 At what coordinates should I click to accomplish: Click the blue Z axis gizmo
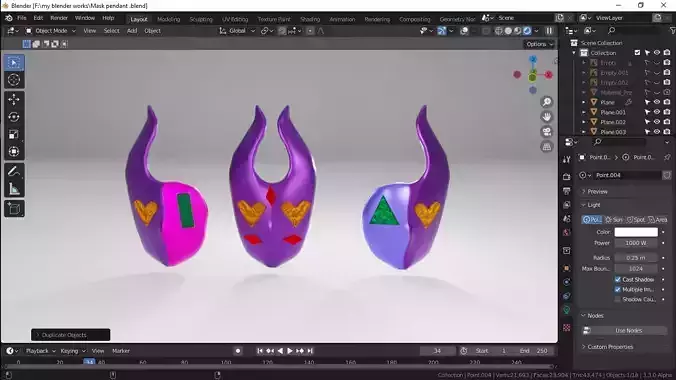coord(533,60)
